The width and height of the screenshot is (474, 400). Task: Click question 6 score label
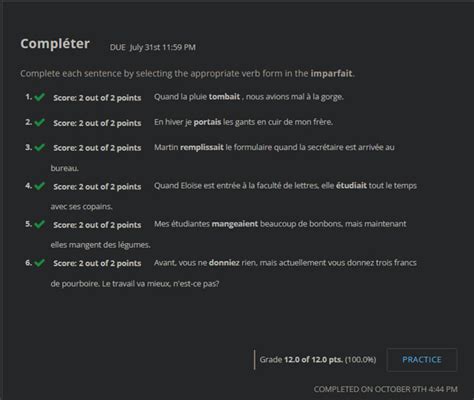click(x=97, y=263)
